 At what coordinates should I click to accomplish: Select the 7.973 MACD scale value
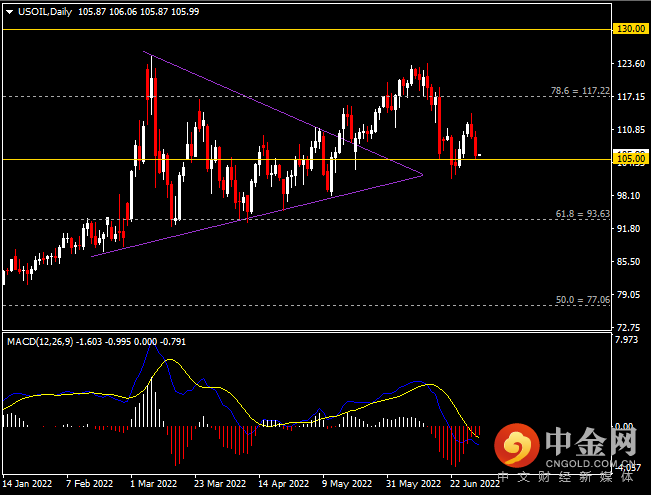click(627, 340)
